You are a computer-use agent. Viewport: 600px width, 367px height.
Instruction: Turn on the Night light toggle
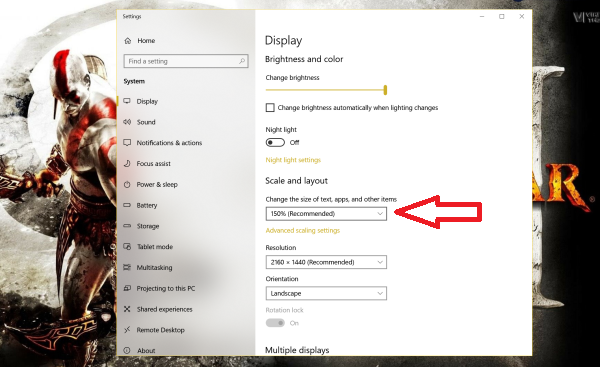click(x=275, y=142)
